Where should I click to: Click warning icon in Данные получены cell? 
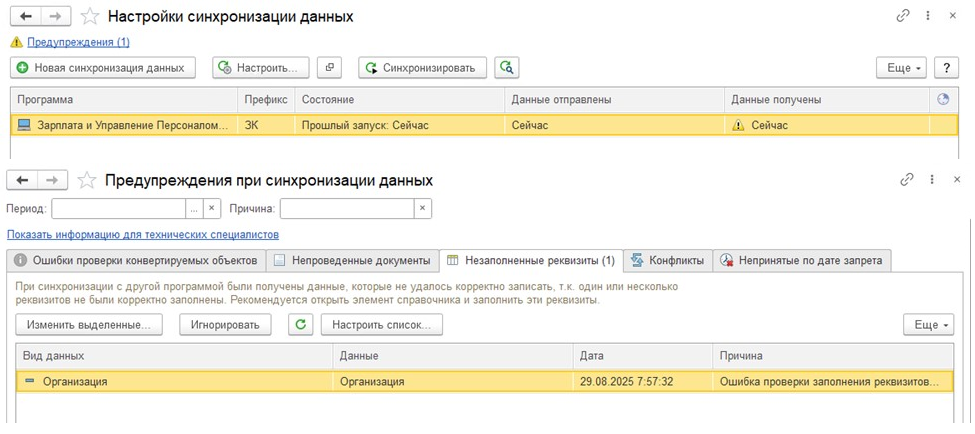(737, 126)
